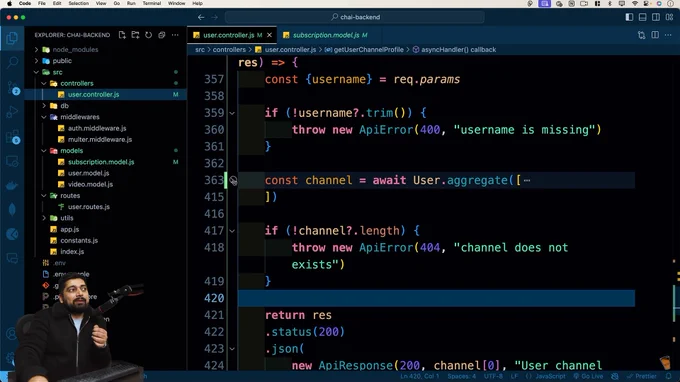Toggle the bottom panel layout icon

pos(643,17)
